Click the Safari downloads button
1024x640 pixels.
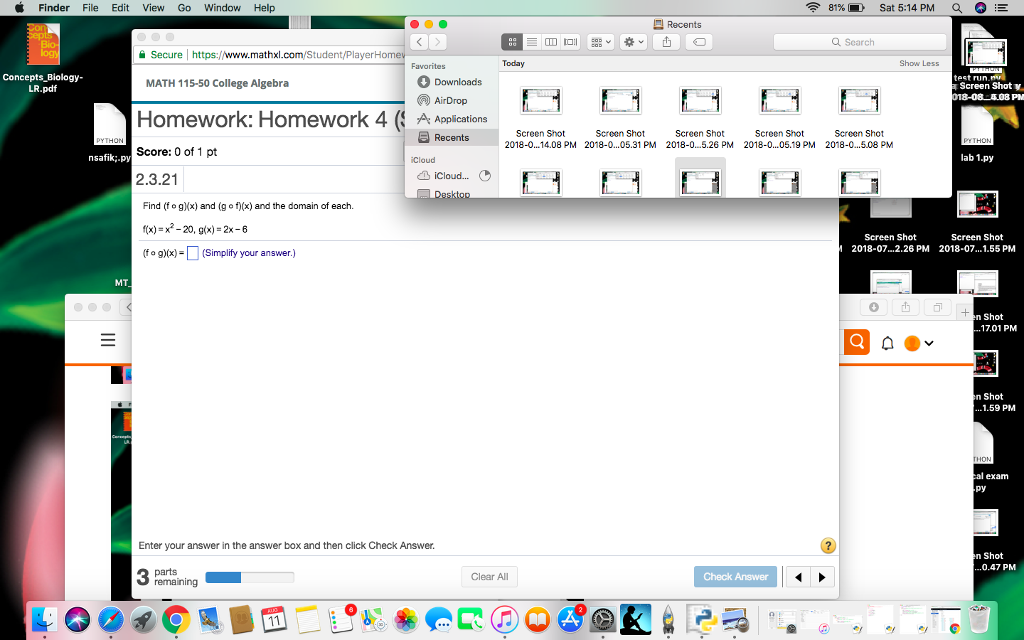874,308
